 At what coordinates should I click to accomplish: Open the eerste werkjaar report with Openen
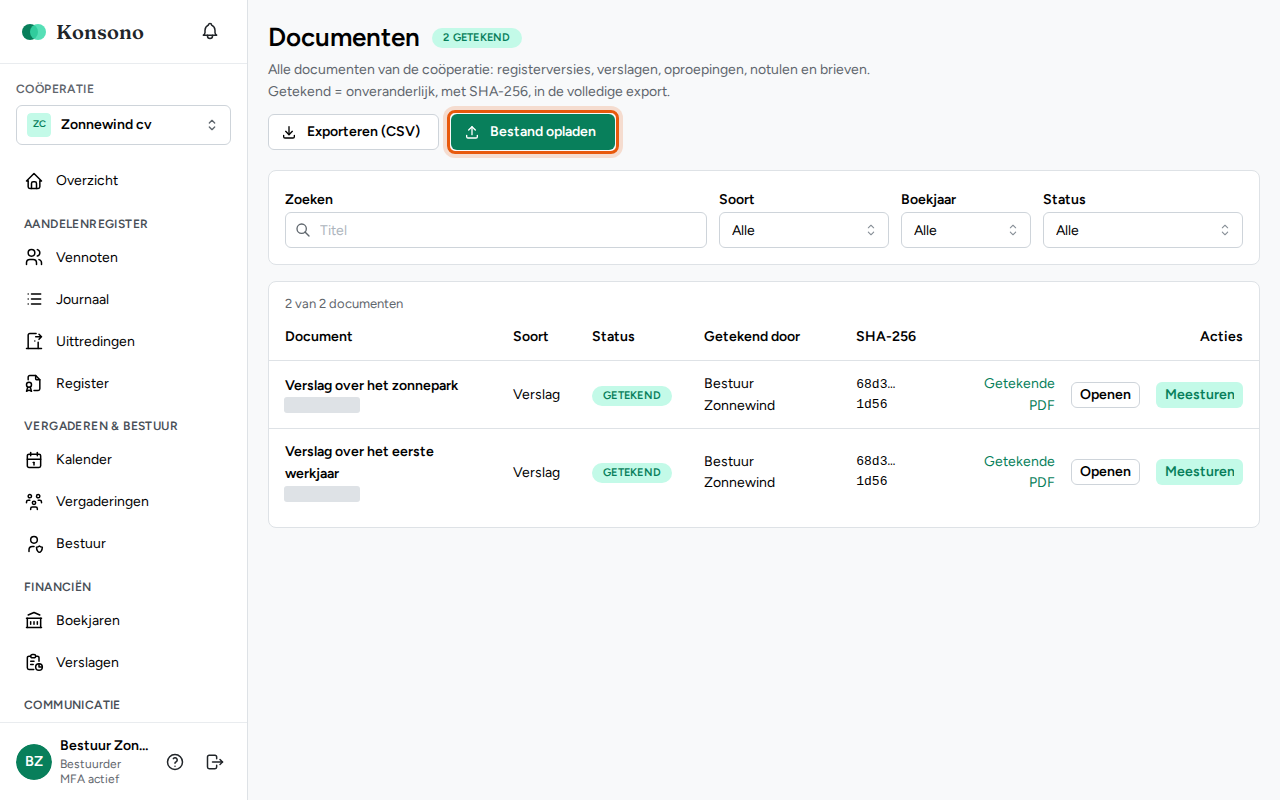coord(1105,472)
